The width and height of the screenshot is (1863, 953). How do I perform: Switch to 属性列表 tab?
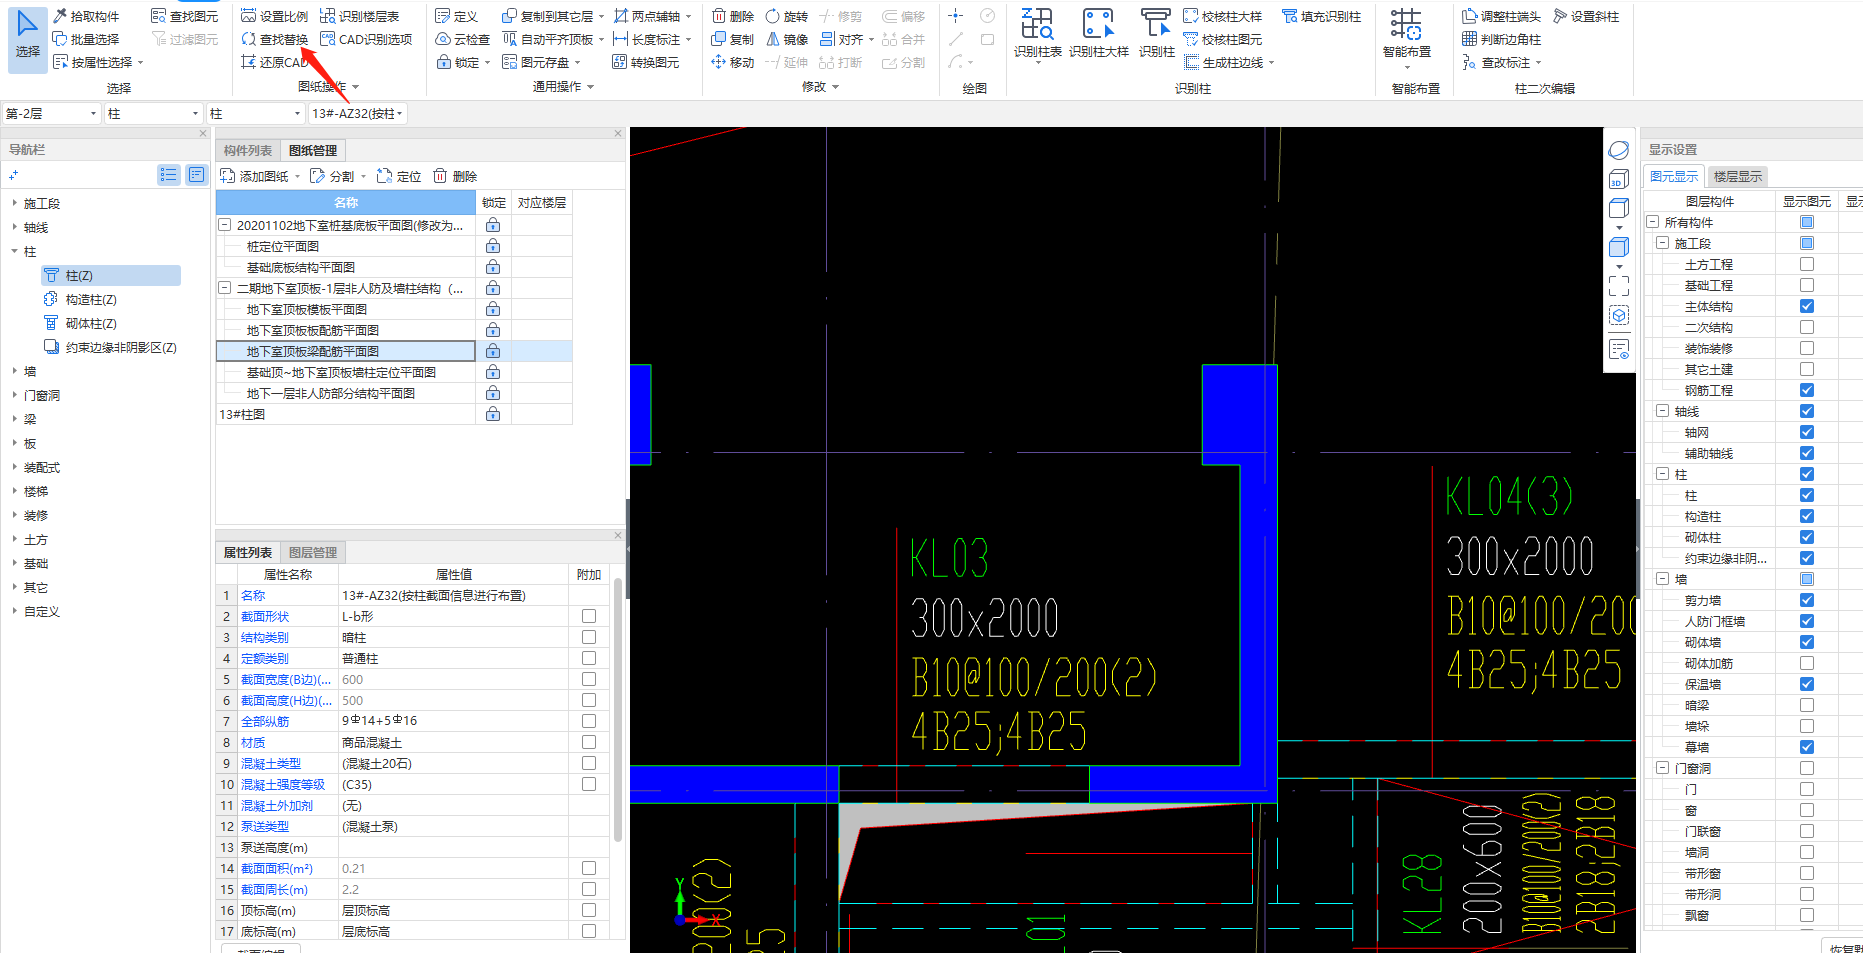(x=248, y=553)
